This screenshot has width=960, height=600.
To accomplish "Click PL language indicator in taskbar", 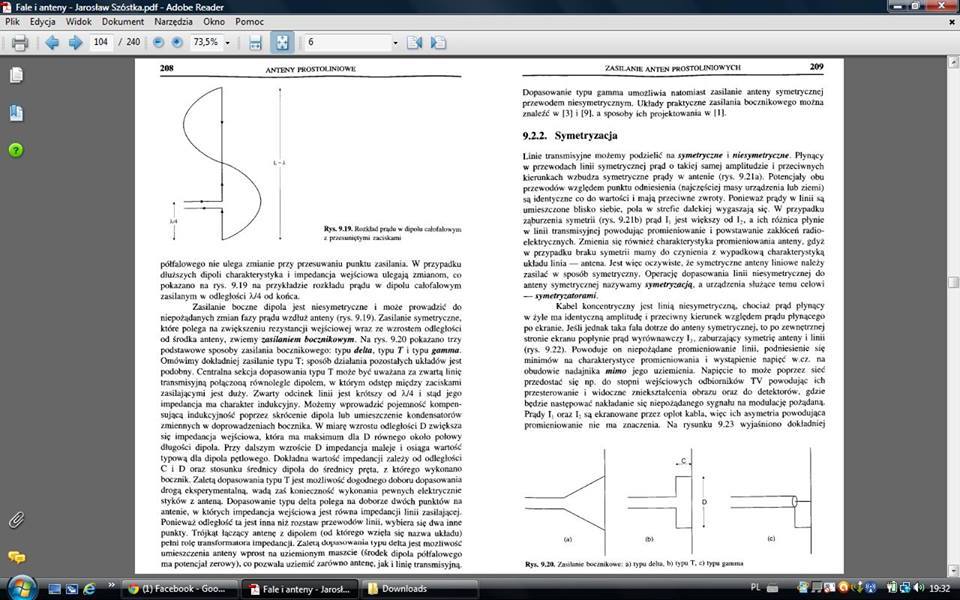I will [x=756, y=588].
